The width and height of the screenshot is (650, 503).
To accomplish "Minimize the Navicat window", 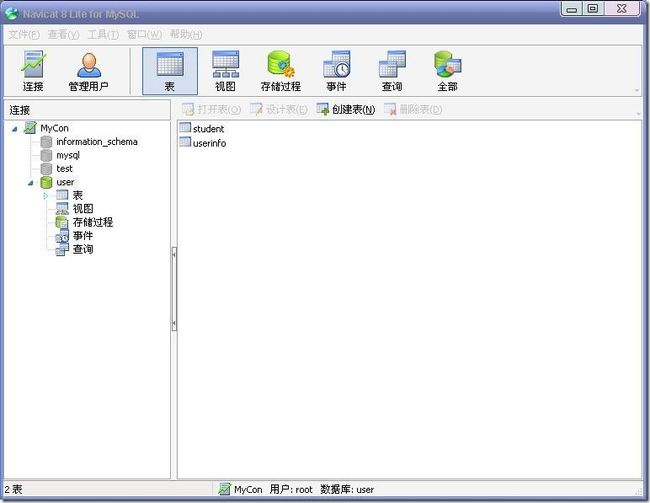I will (x=572, y=9).
